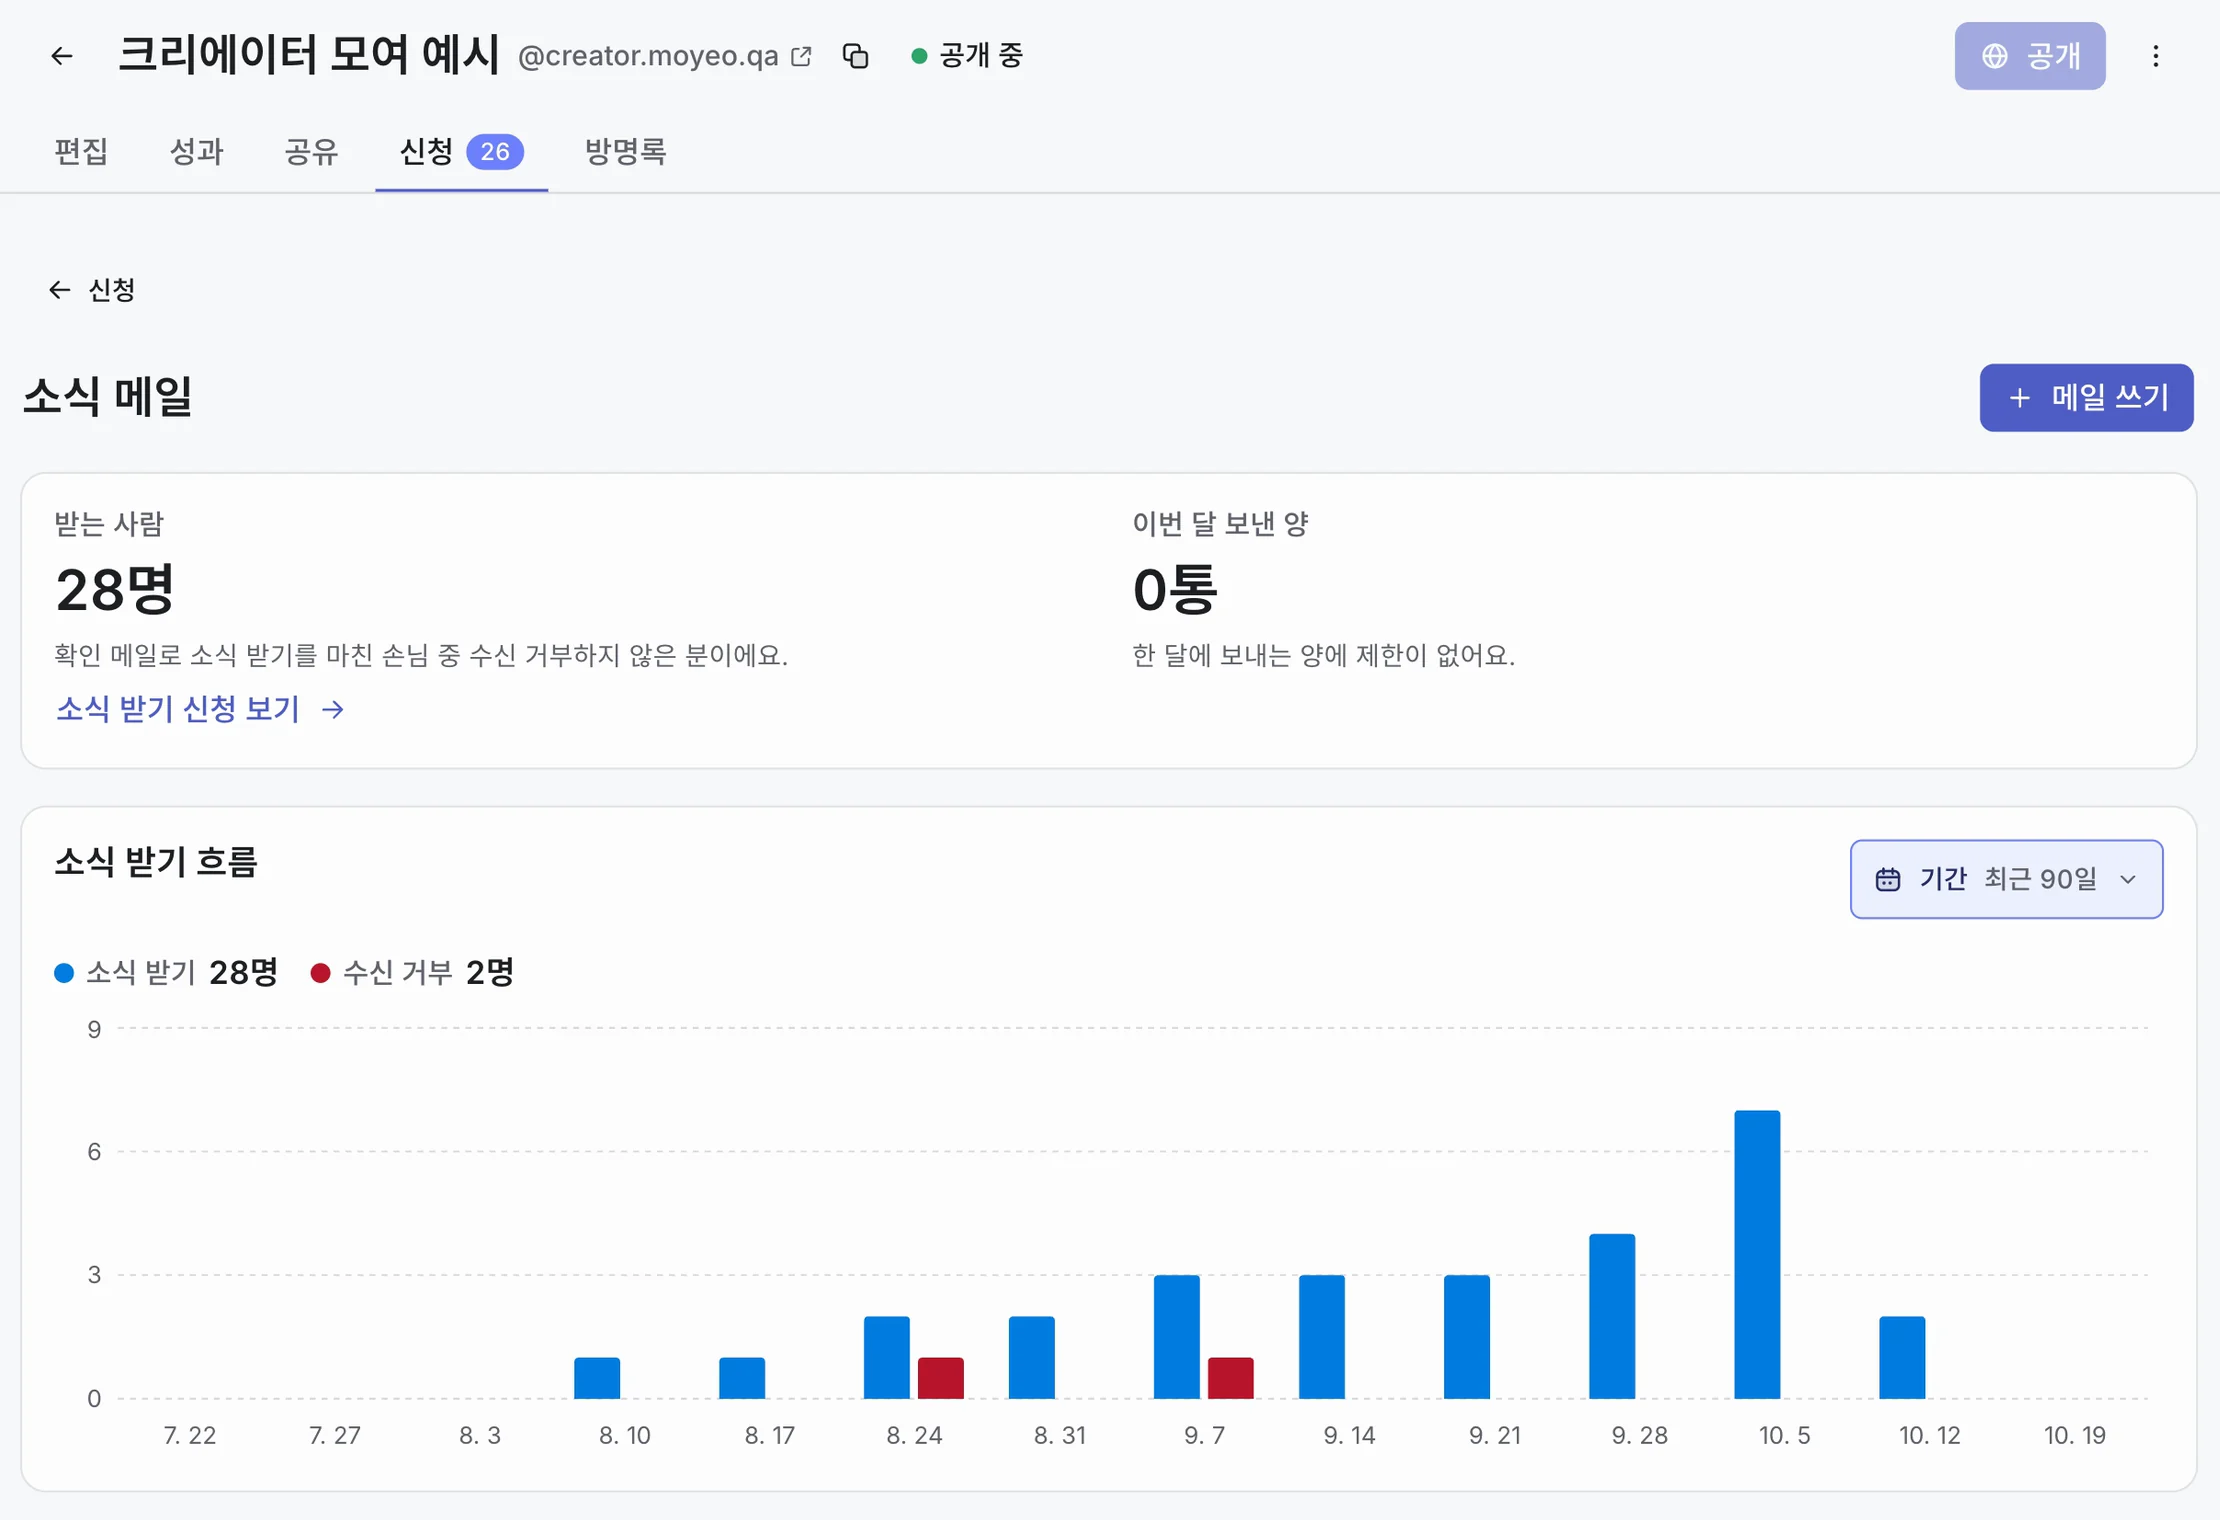The image size is (2220, 1520).
Task: Select the 신청 tab with 26 badge
Action: pyautogui.click(x=461, y=152)
